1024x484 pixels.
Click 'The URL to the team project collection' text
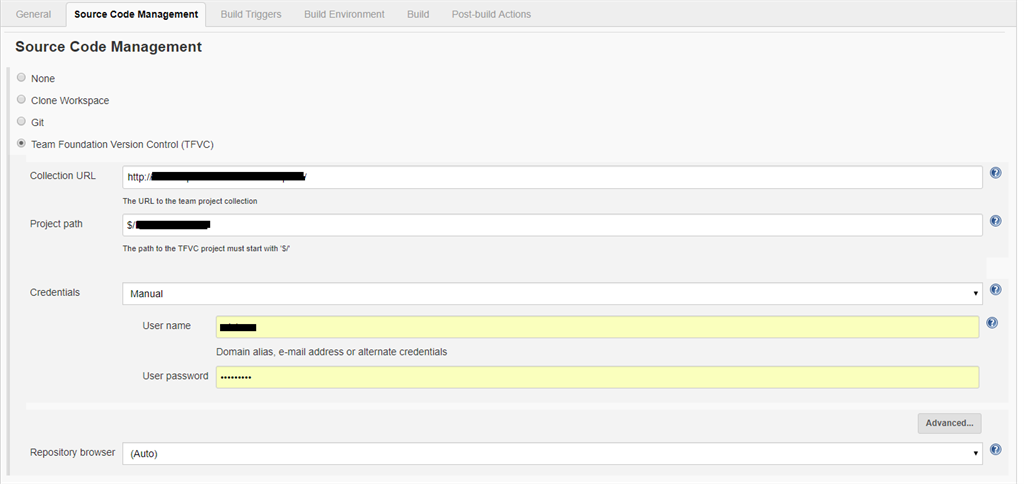pyautogui.click(x=190, y=201)
